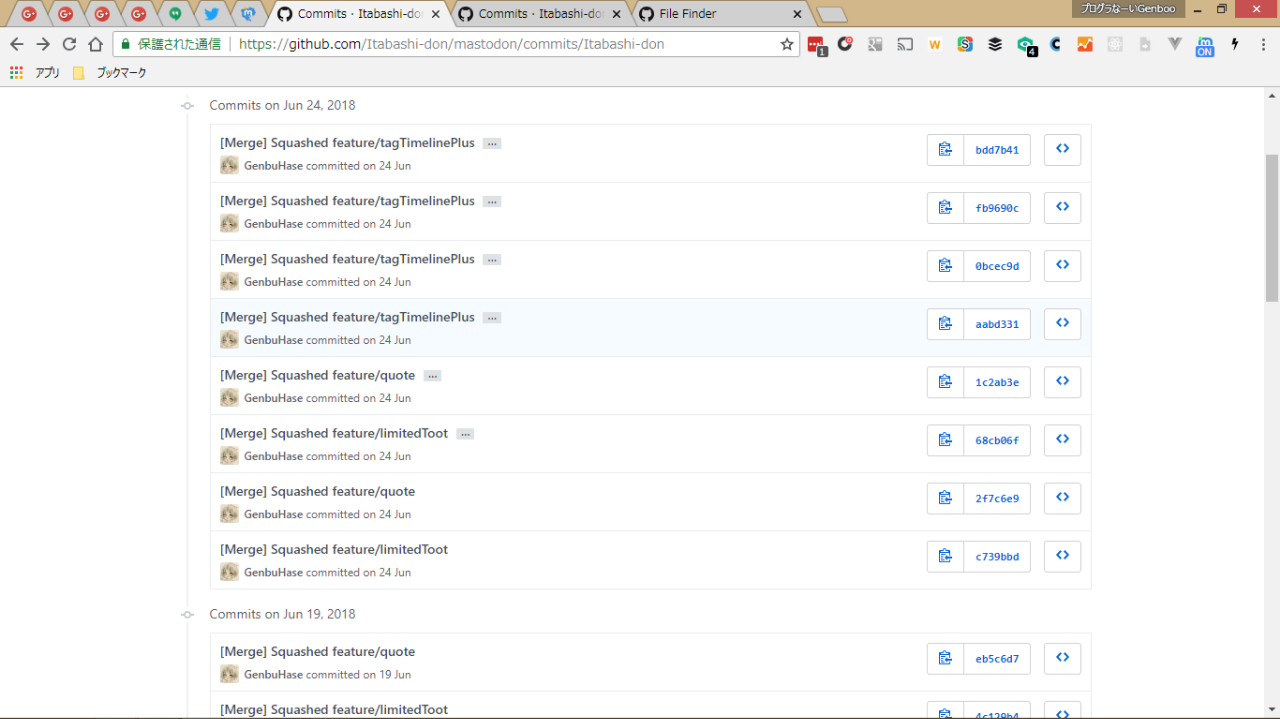Bookmark this page with the star icon
The image size is (1280, 719).
(x=787, y=44)
